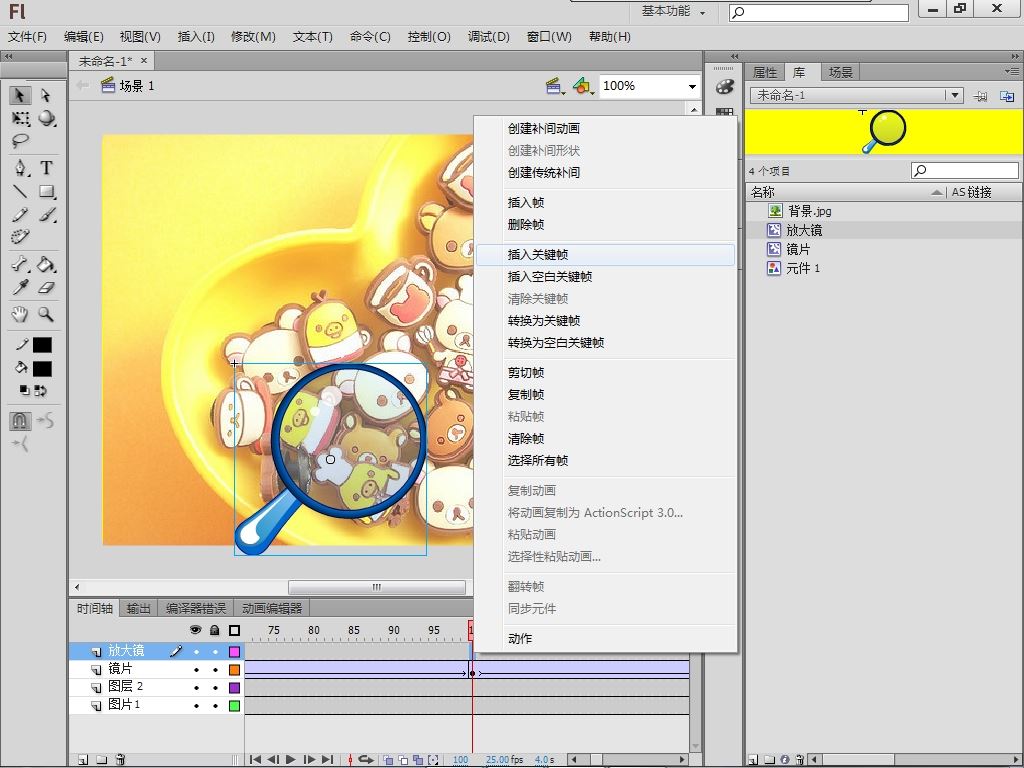Select the 3D Rotation tool

click(x=46, y=118)
